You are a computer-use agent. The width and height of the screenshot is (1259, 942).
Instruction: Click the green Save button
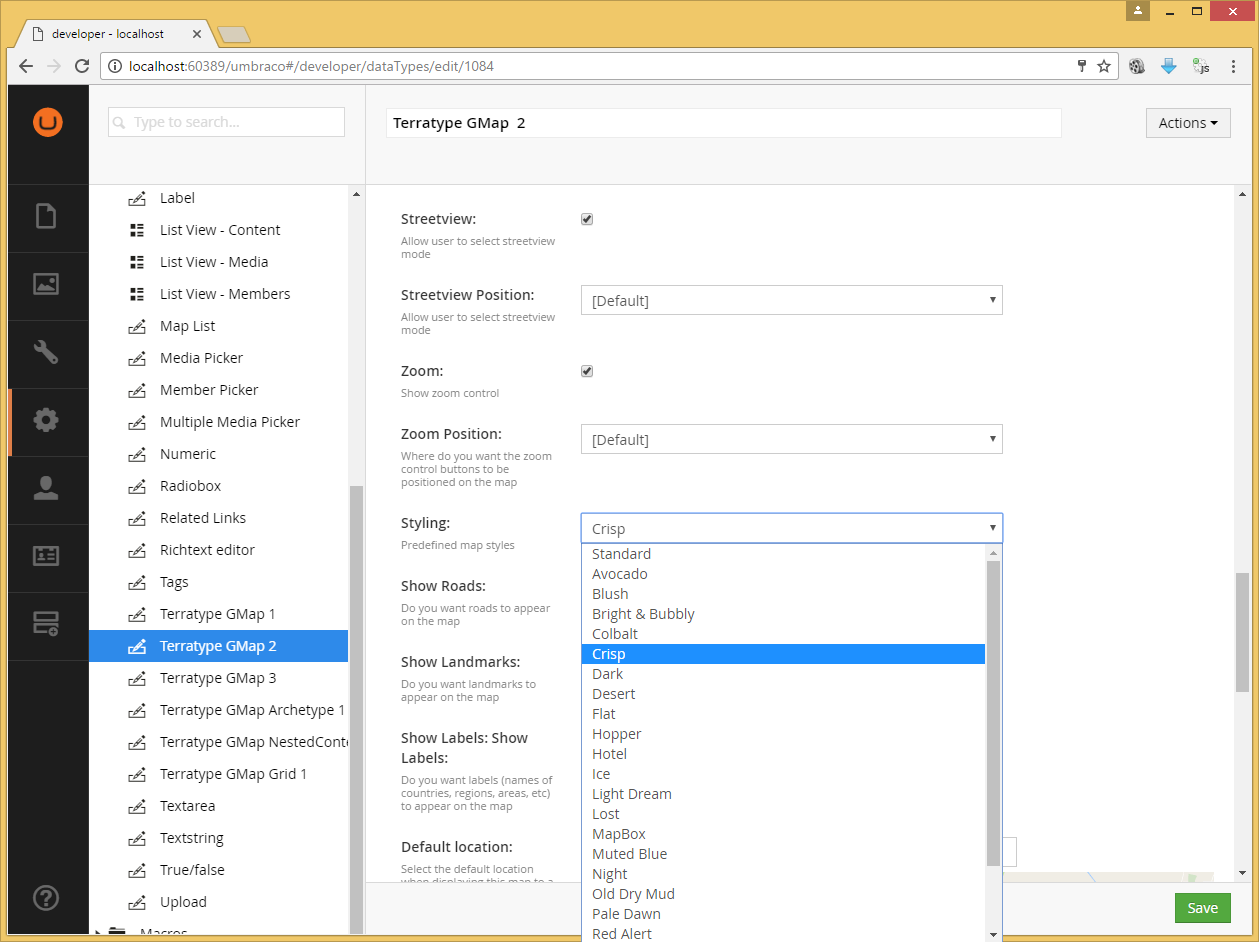pyautogui.click(x=1202, y=908)
